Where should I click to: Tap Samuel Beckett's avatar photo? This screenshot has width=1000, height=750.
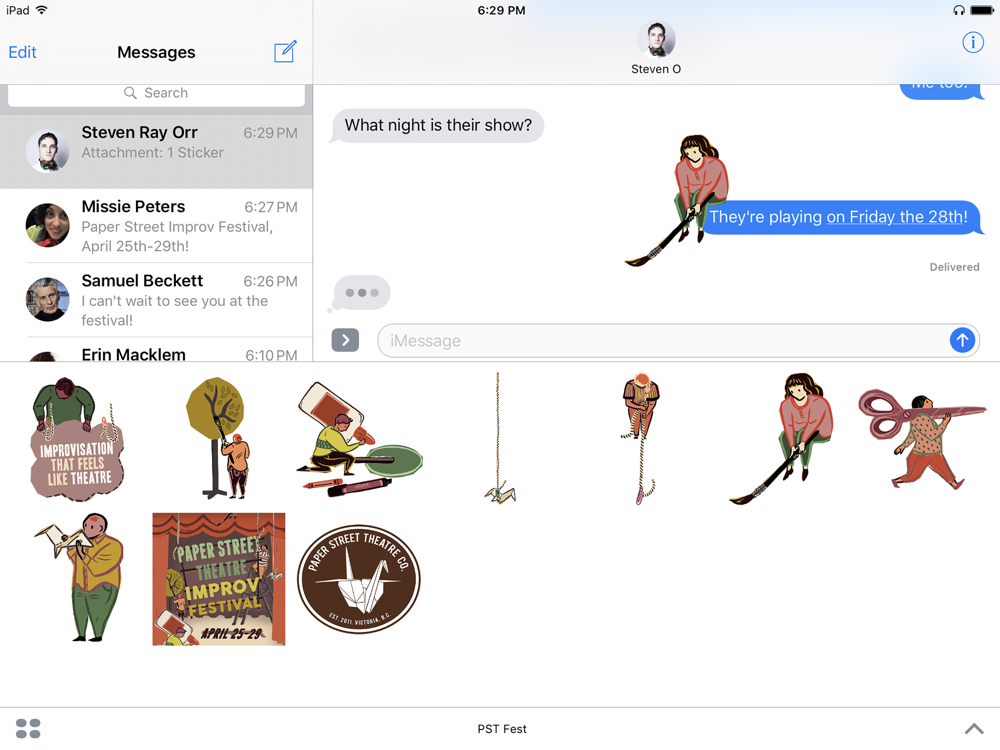(x=47, y=300)
